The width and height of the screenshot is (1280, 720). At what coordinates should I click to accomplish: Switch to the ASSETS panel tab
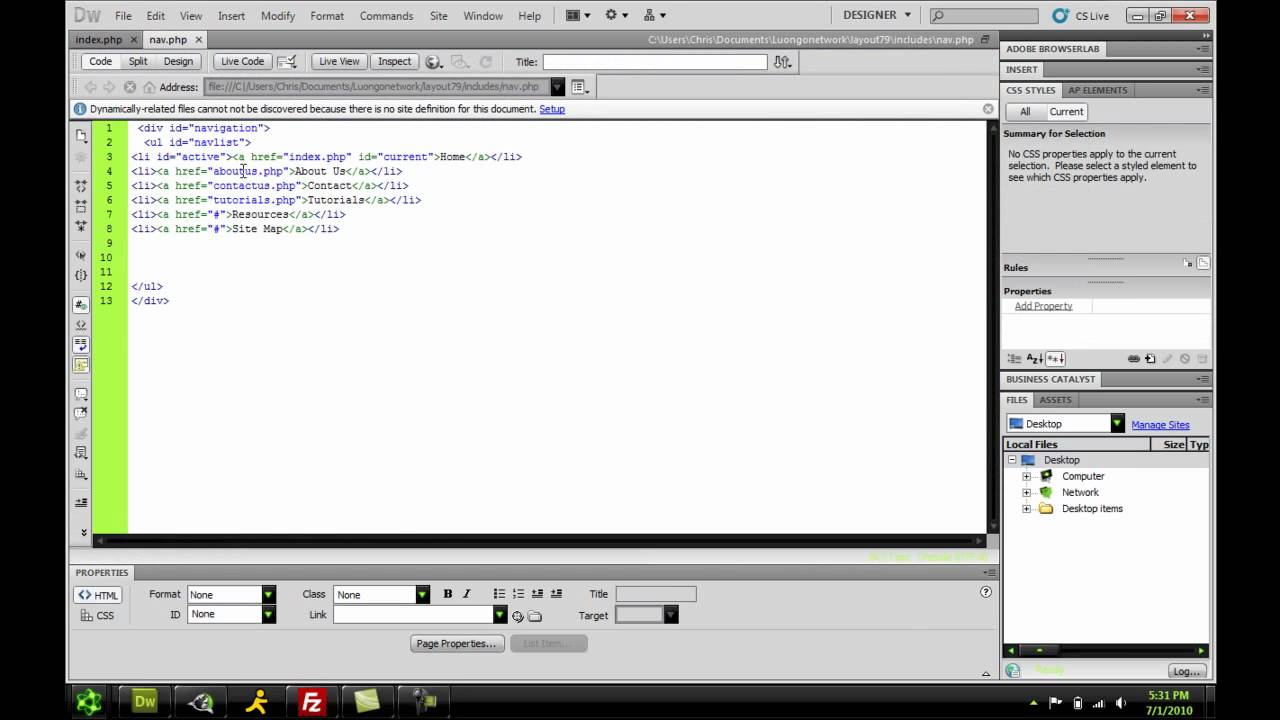point(1055,400)
